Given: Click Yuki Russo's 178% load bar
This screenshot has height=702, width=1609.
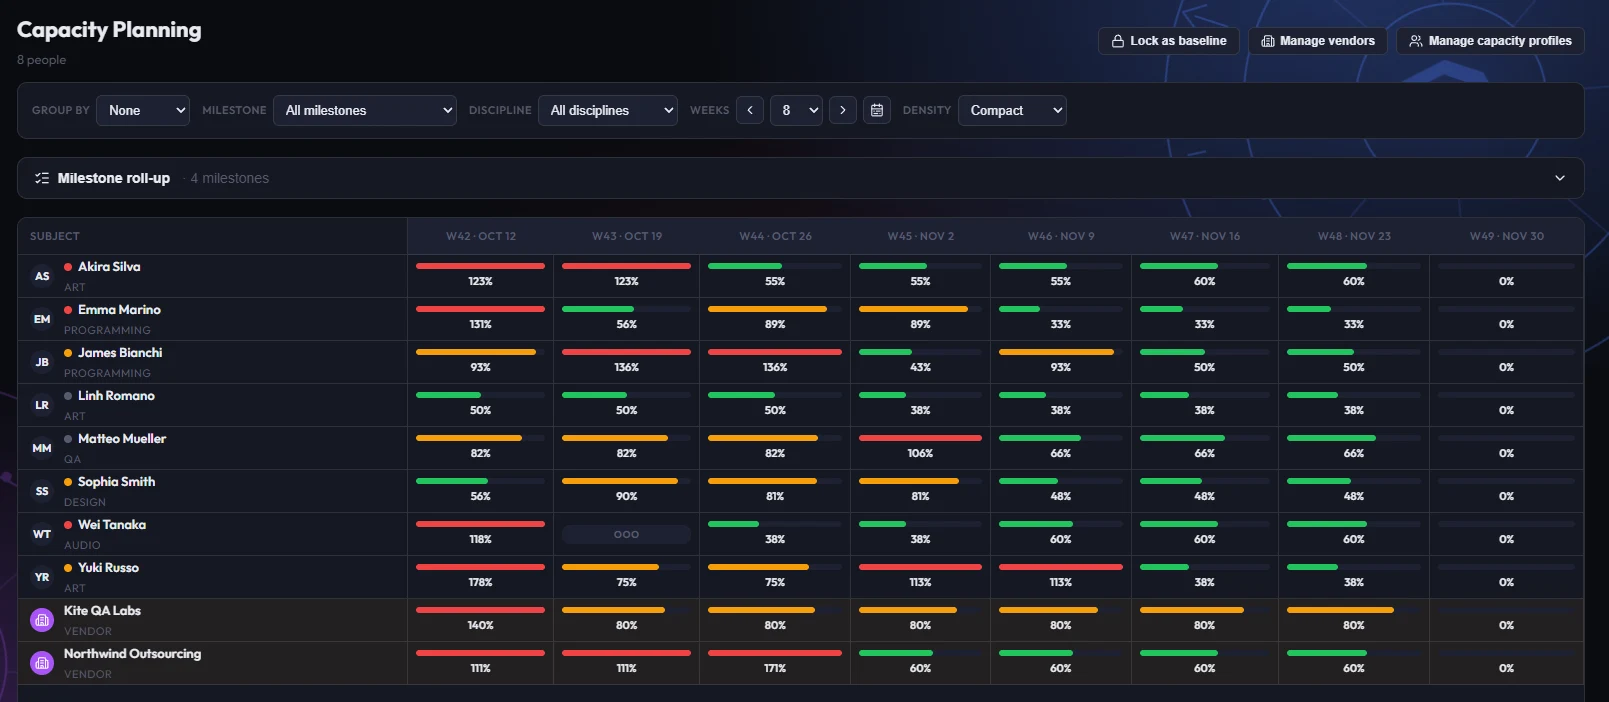Looking at the screenshot, I should click(x=480, y=567).
